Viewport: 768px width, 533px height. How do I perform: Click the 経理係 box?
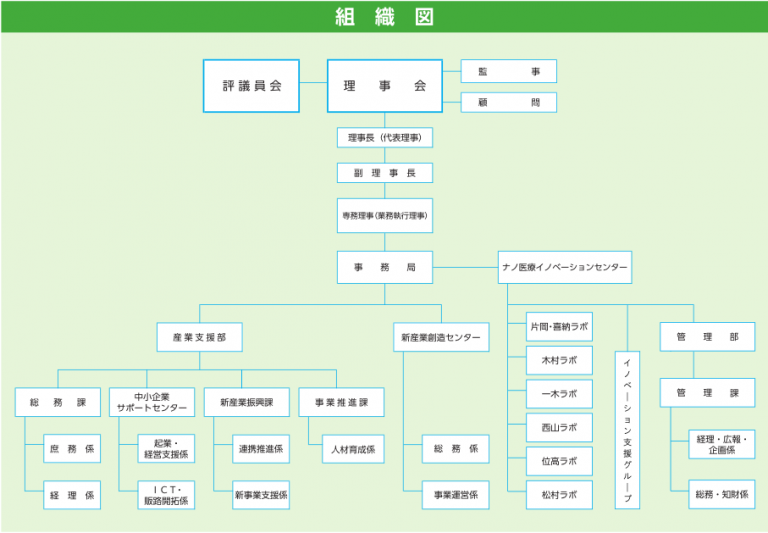pyautogui.click(x=72, y=495)
